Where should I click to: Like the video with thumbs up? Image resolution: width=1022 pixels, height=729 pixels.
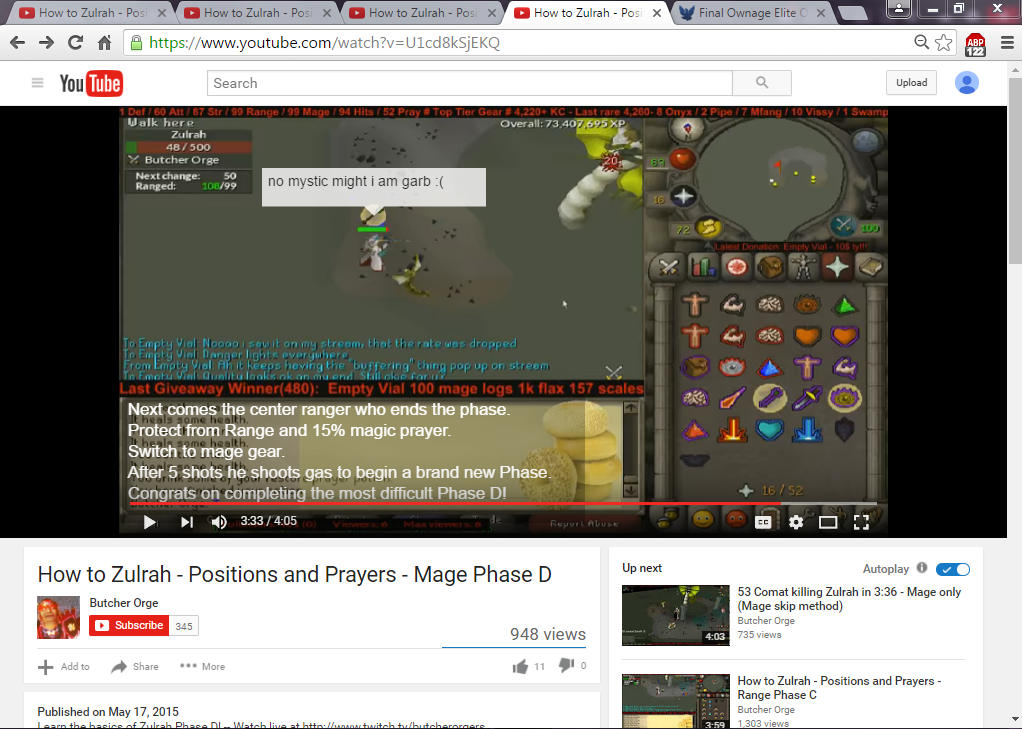520,666
